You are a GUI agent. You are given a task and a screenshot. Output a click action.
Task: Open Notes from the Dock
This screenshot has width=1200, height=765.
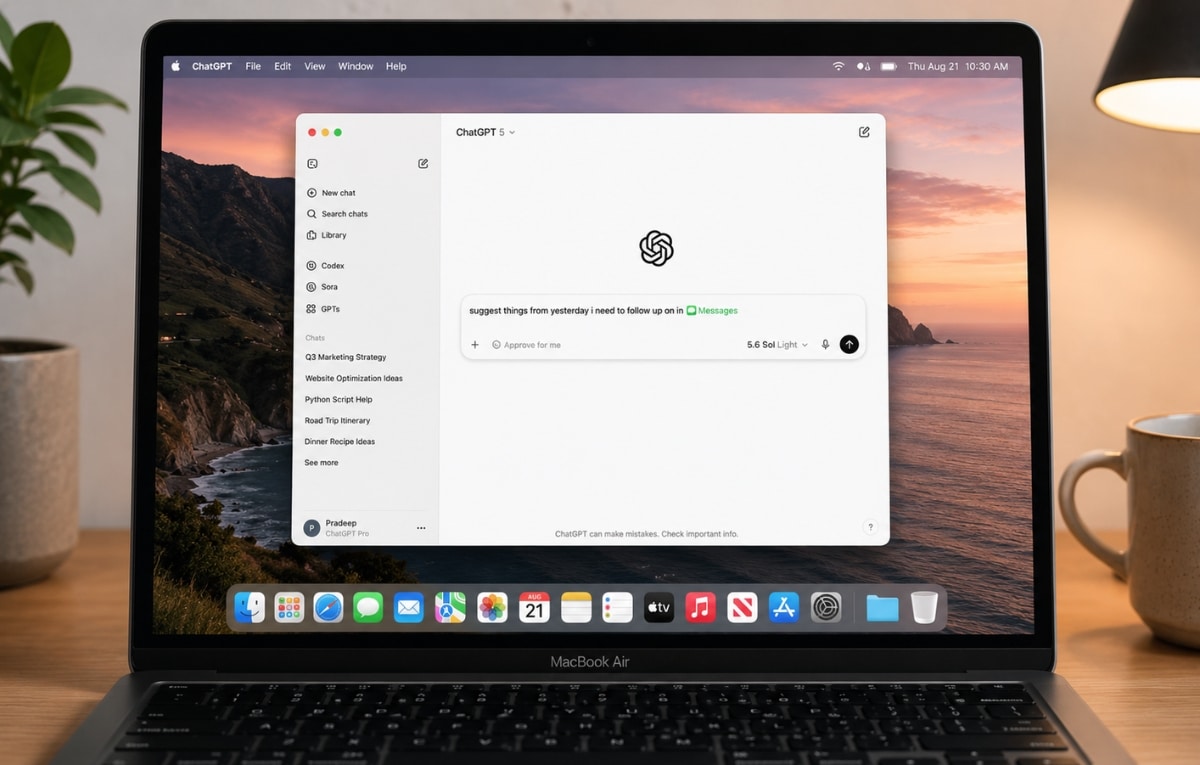[x=576, y=607]
